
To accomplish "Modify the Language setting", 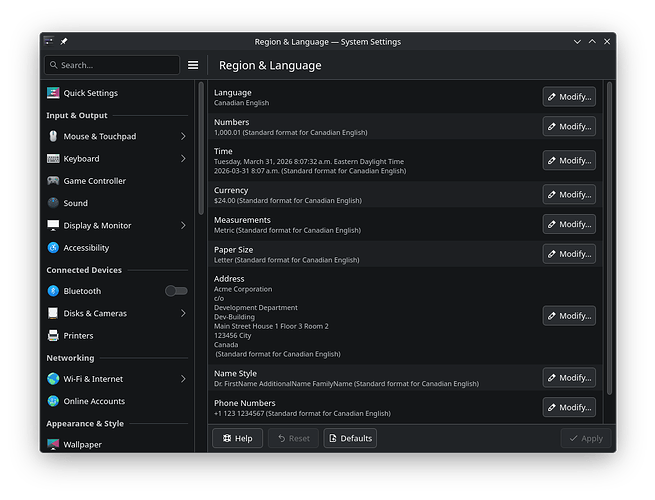I will [x=569, y=97].
